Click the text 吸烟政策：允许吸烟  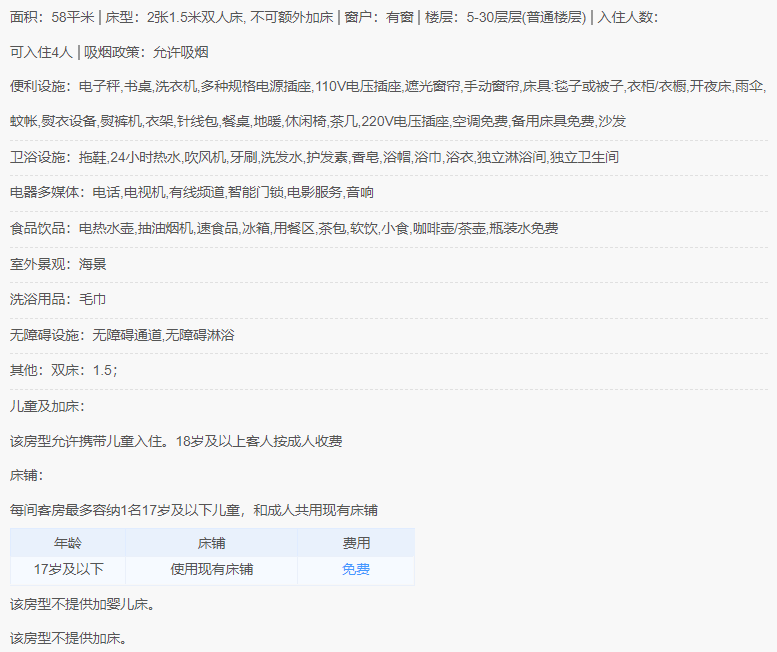146,53
